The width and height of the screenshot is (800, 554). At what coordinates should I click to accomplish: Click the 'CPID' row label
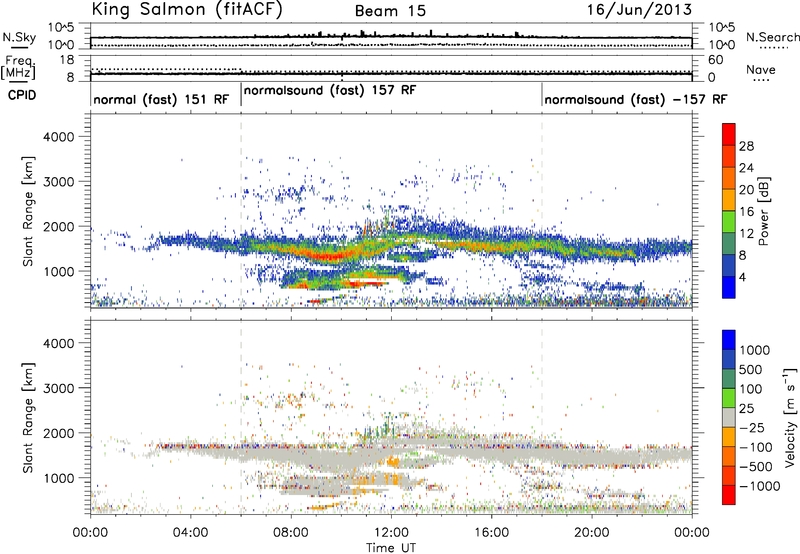click(22, 95)
